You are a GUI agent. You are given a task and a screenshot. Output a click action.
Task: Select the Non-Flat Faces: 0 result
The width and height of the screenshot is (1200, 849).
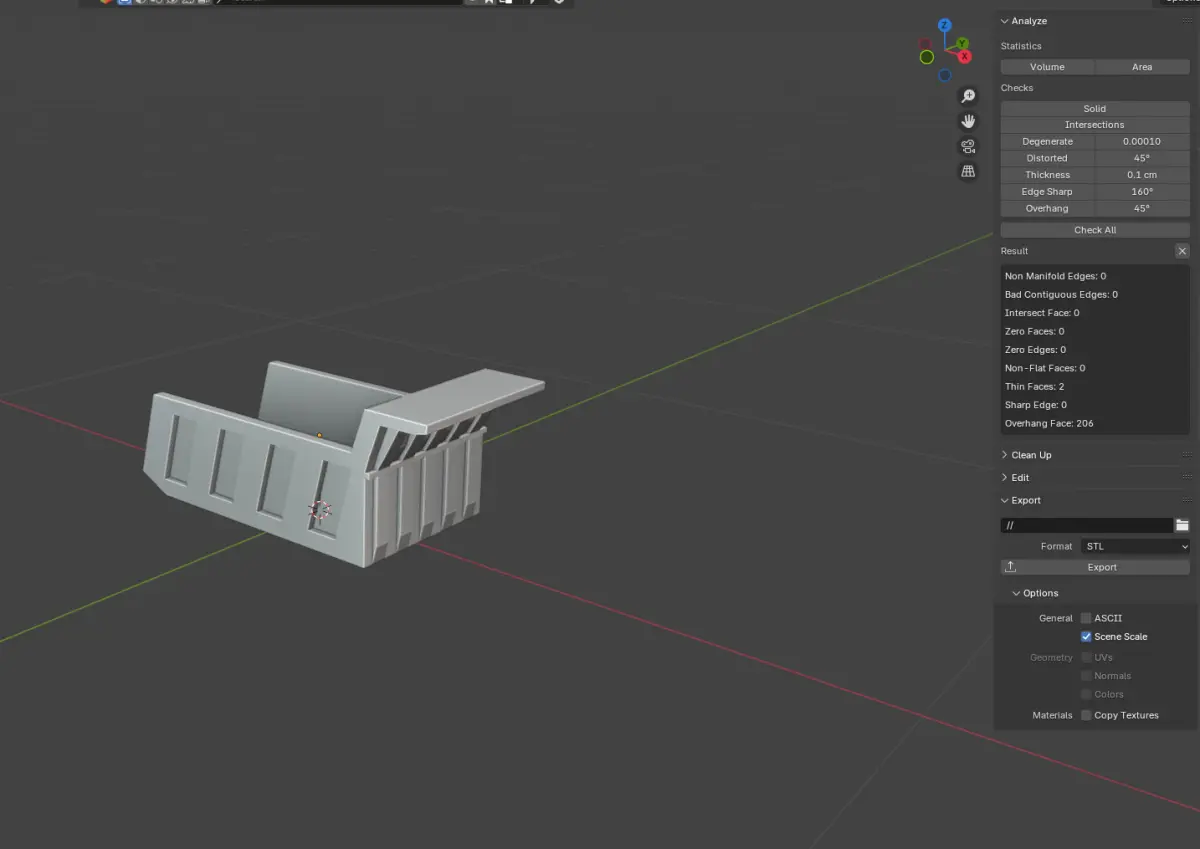[1045, 368]
